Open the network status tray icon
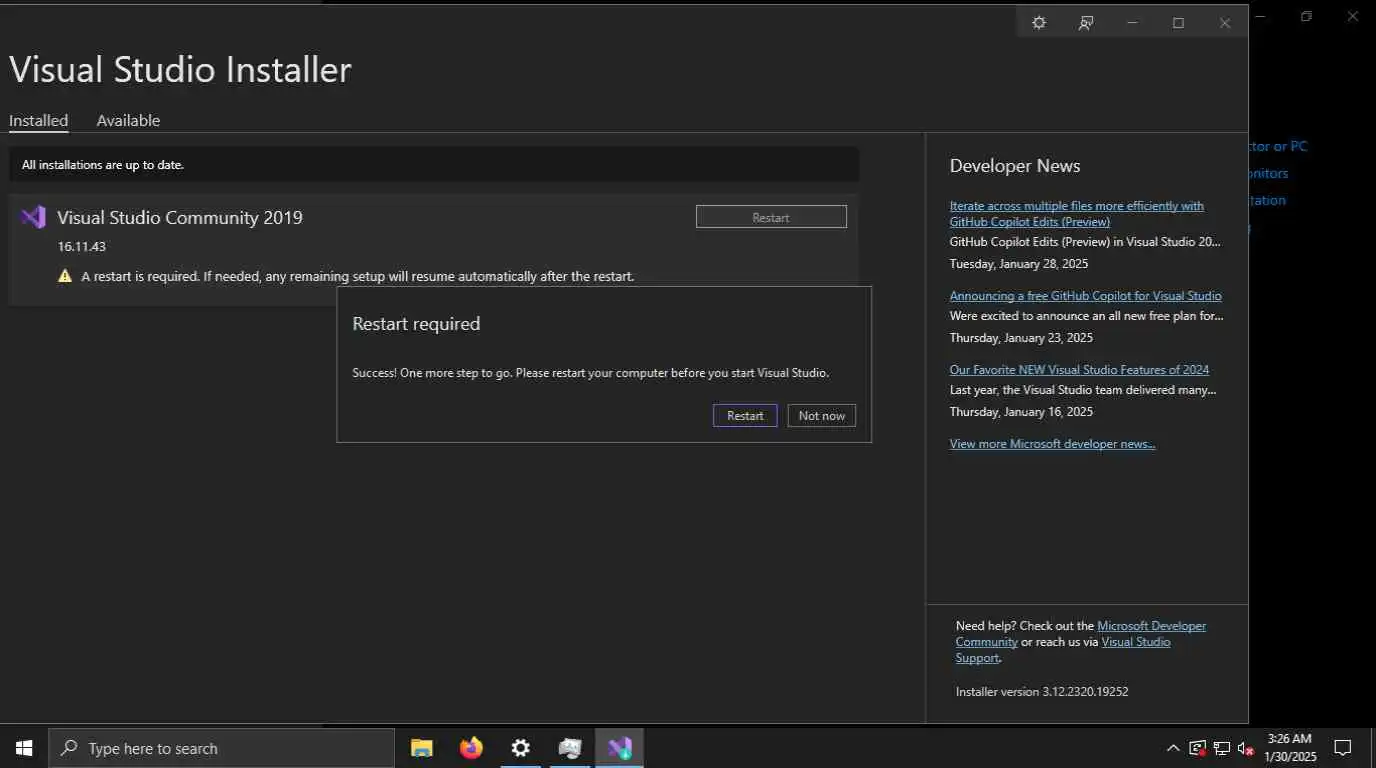The height and width of the screenshot is (768, 1376). [1222, 748]
